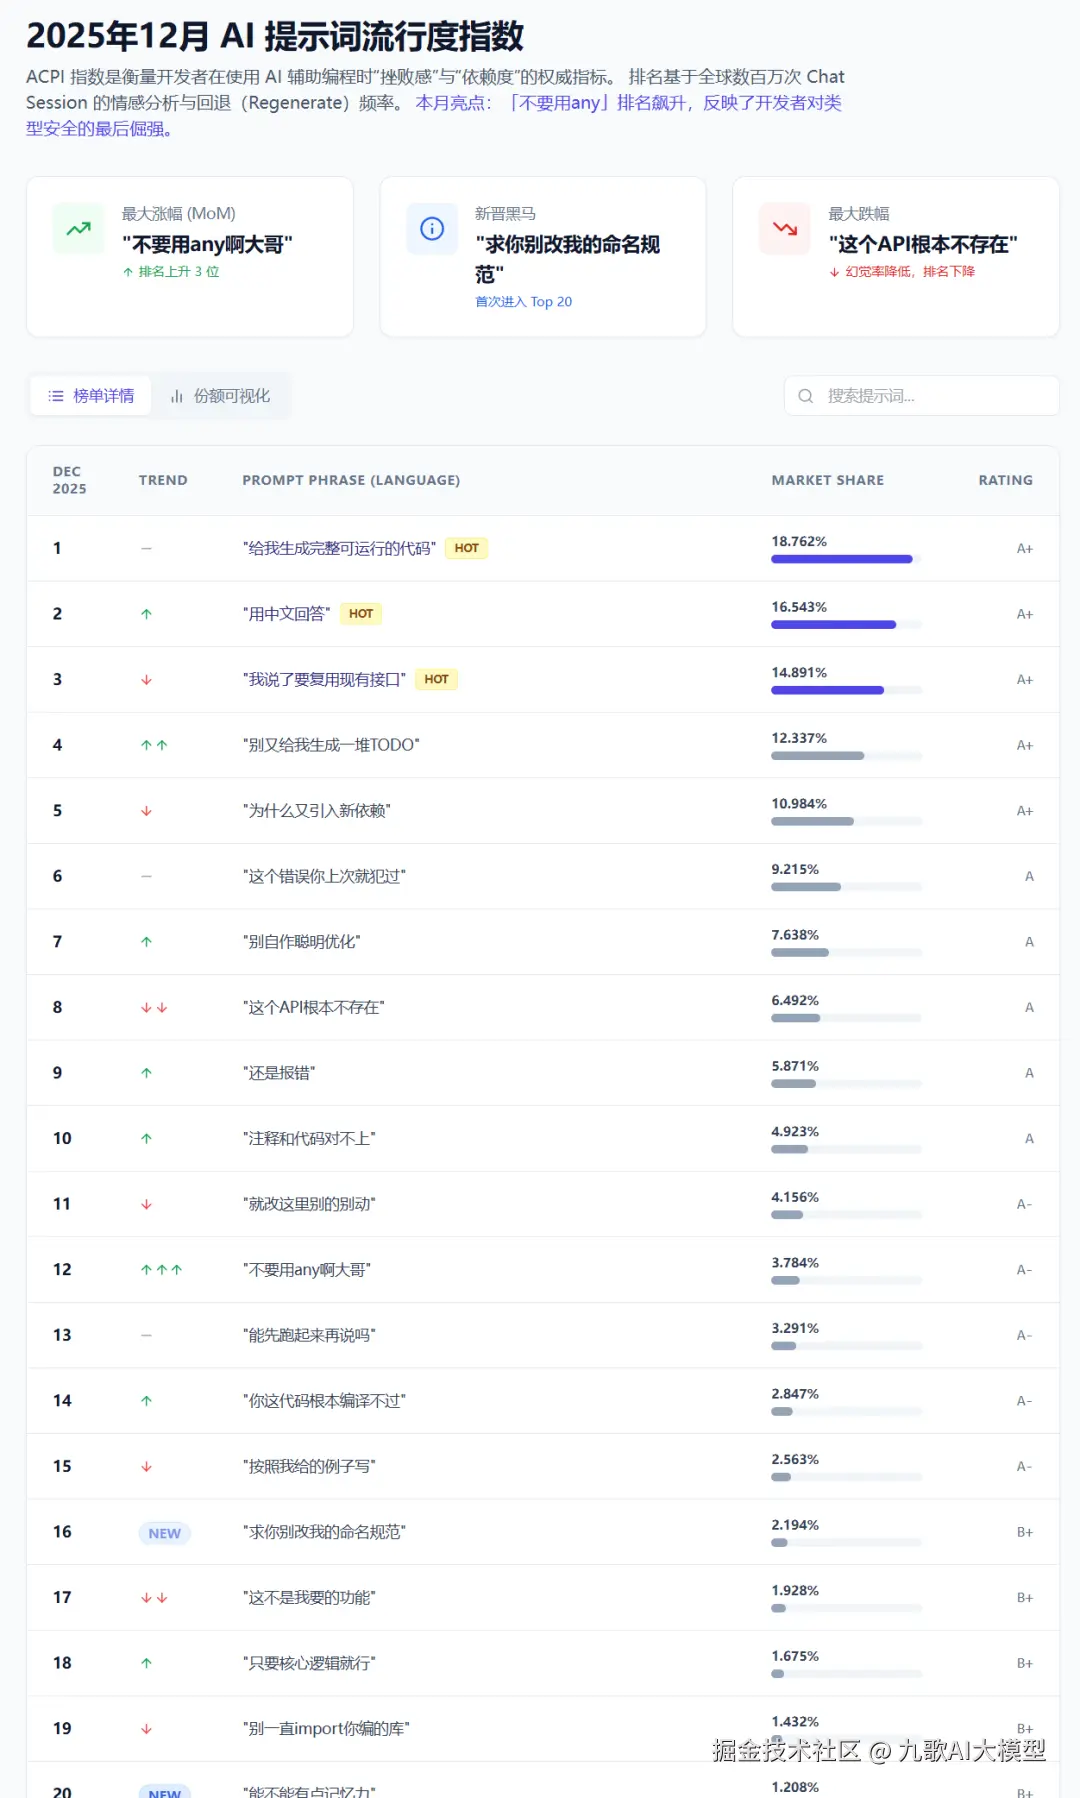Click the triple up-arrow trend for rank 12

pos(161,1270)
